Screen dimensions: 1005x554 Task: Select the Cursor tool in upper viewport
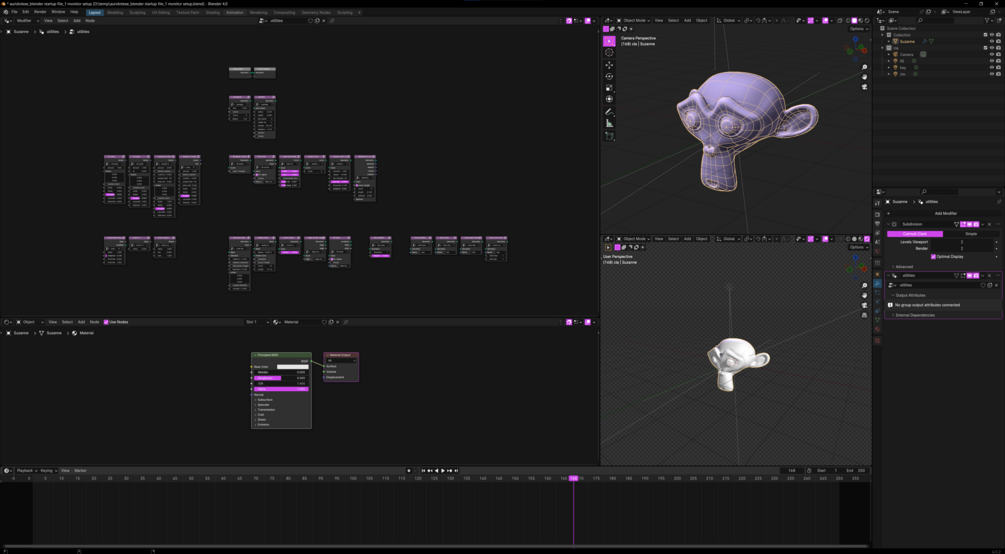[609, 53]
